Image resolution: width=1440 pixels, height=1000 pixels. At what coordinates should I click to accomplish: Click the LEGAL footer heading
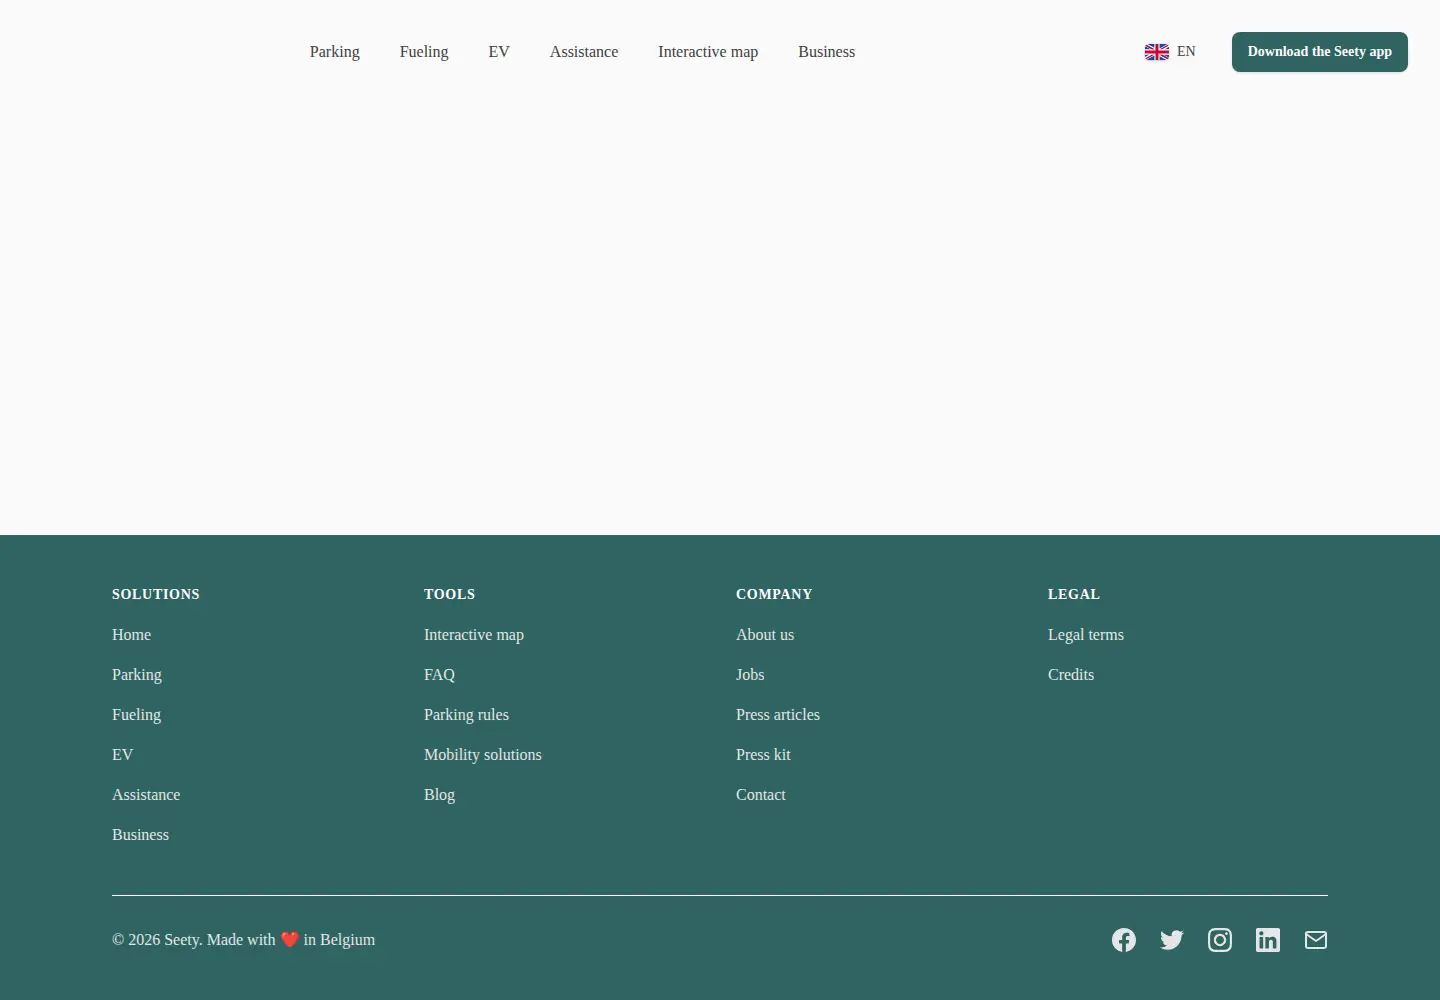coord(1074,594)
